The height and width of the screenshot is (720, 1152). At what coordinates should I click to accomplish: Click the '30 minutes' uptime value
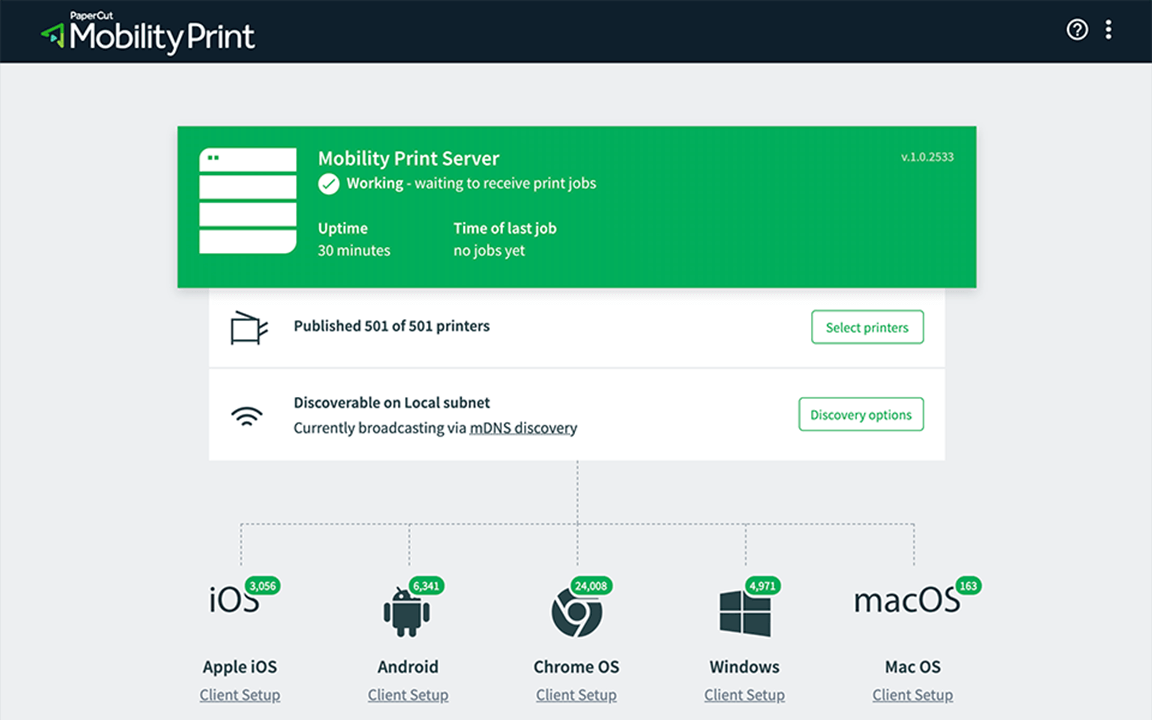pyautogui.click(x=354, y=250)
